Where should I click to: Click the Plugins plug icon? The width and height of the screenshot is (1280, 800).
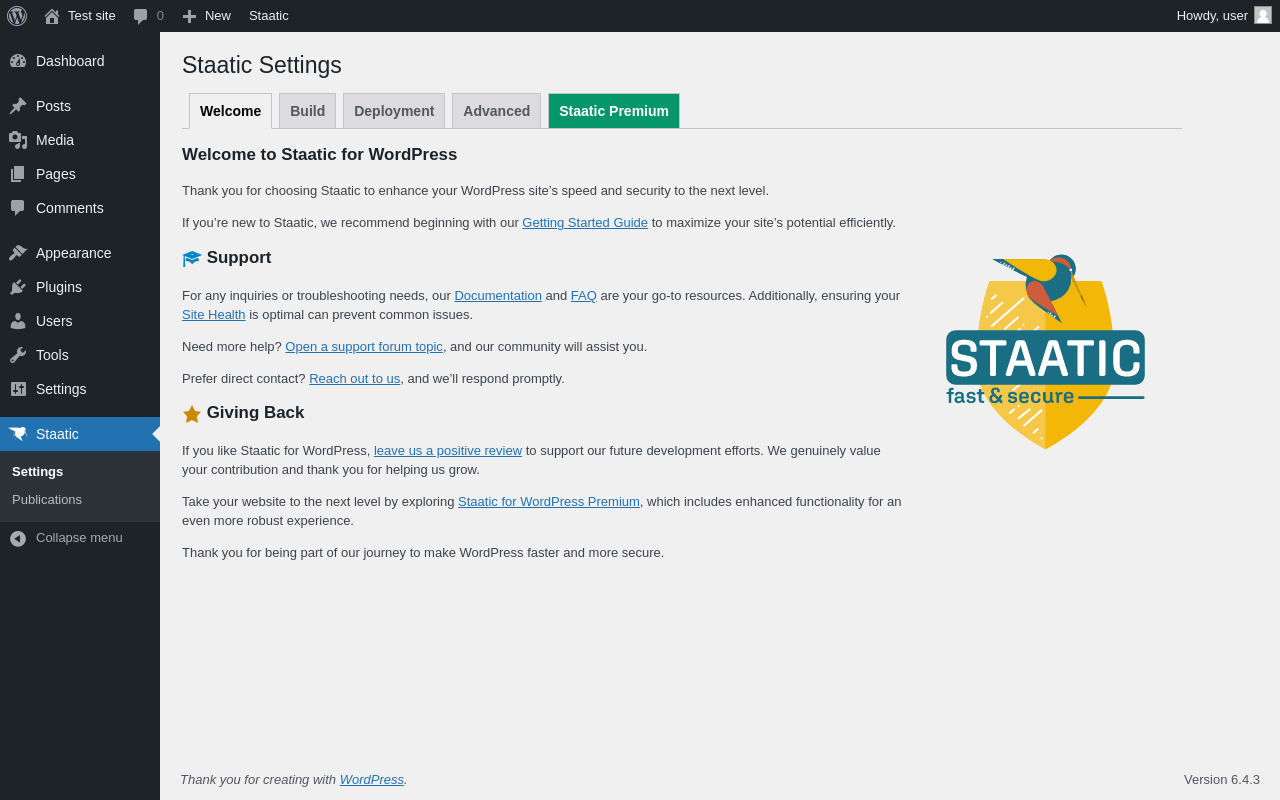(x=18, y=287)
